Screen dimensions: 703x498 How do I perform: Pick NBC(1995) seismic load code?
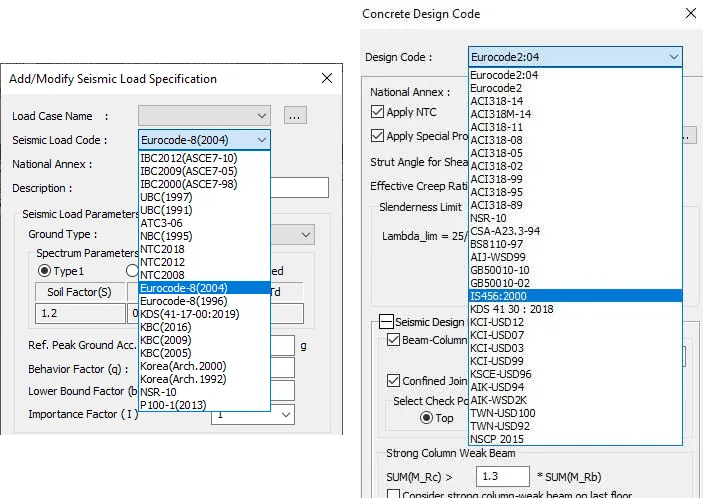pyautogui.click(x=204, y=236)
